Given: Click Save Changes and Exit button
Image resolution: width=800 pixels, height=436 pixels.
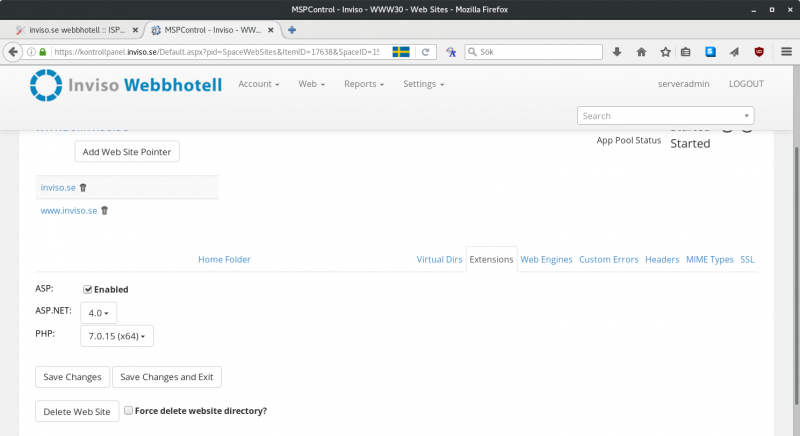Looking at the screenshot, I should (167, 377).
